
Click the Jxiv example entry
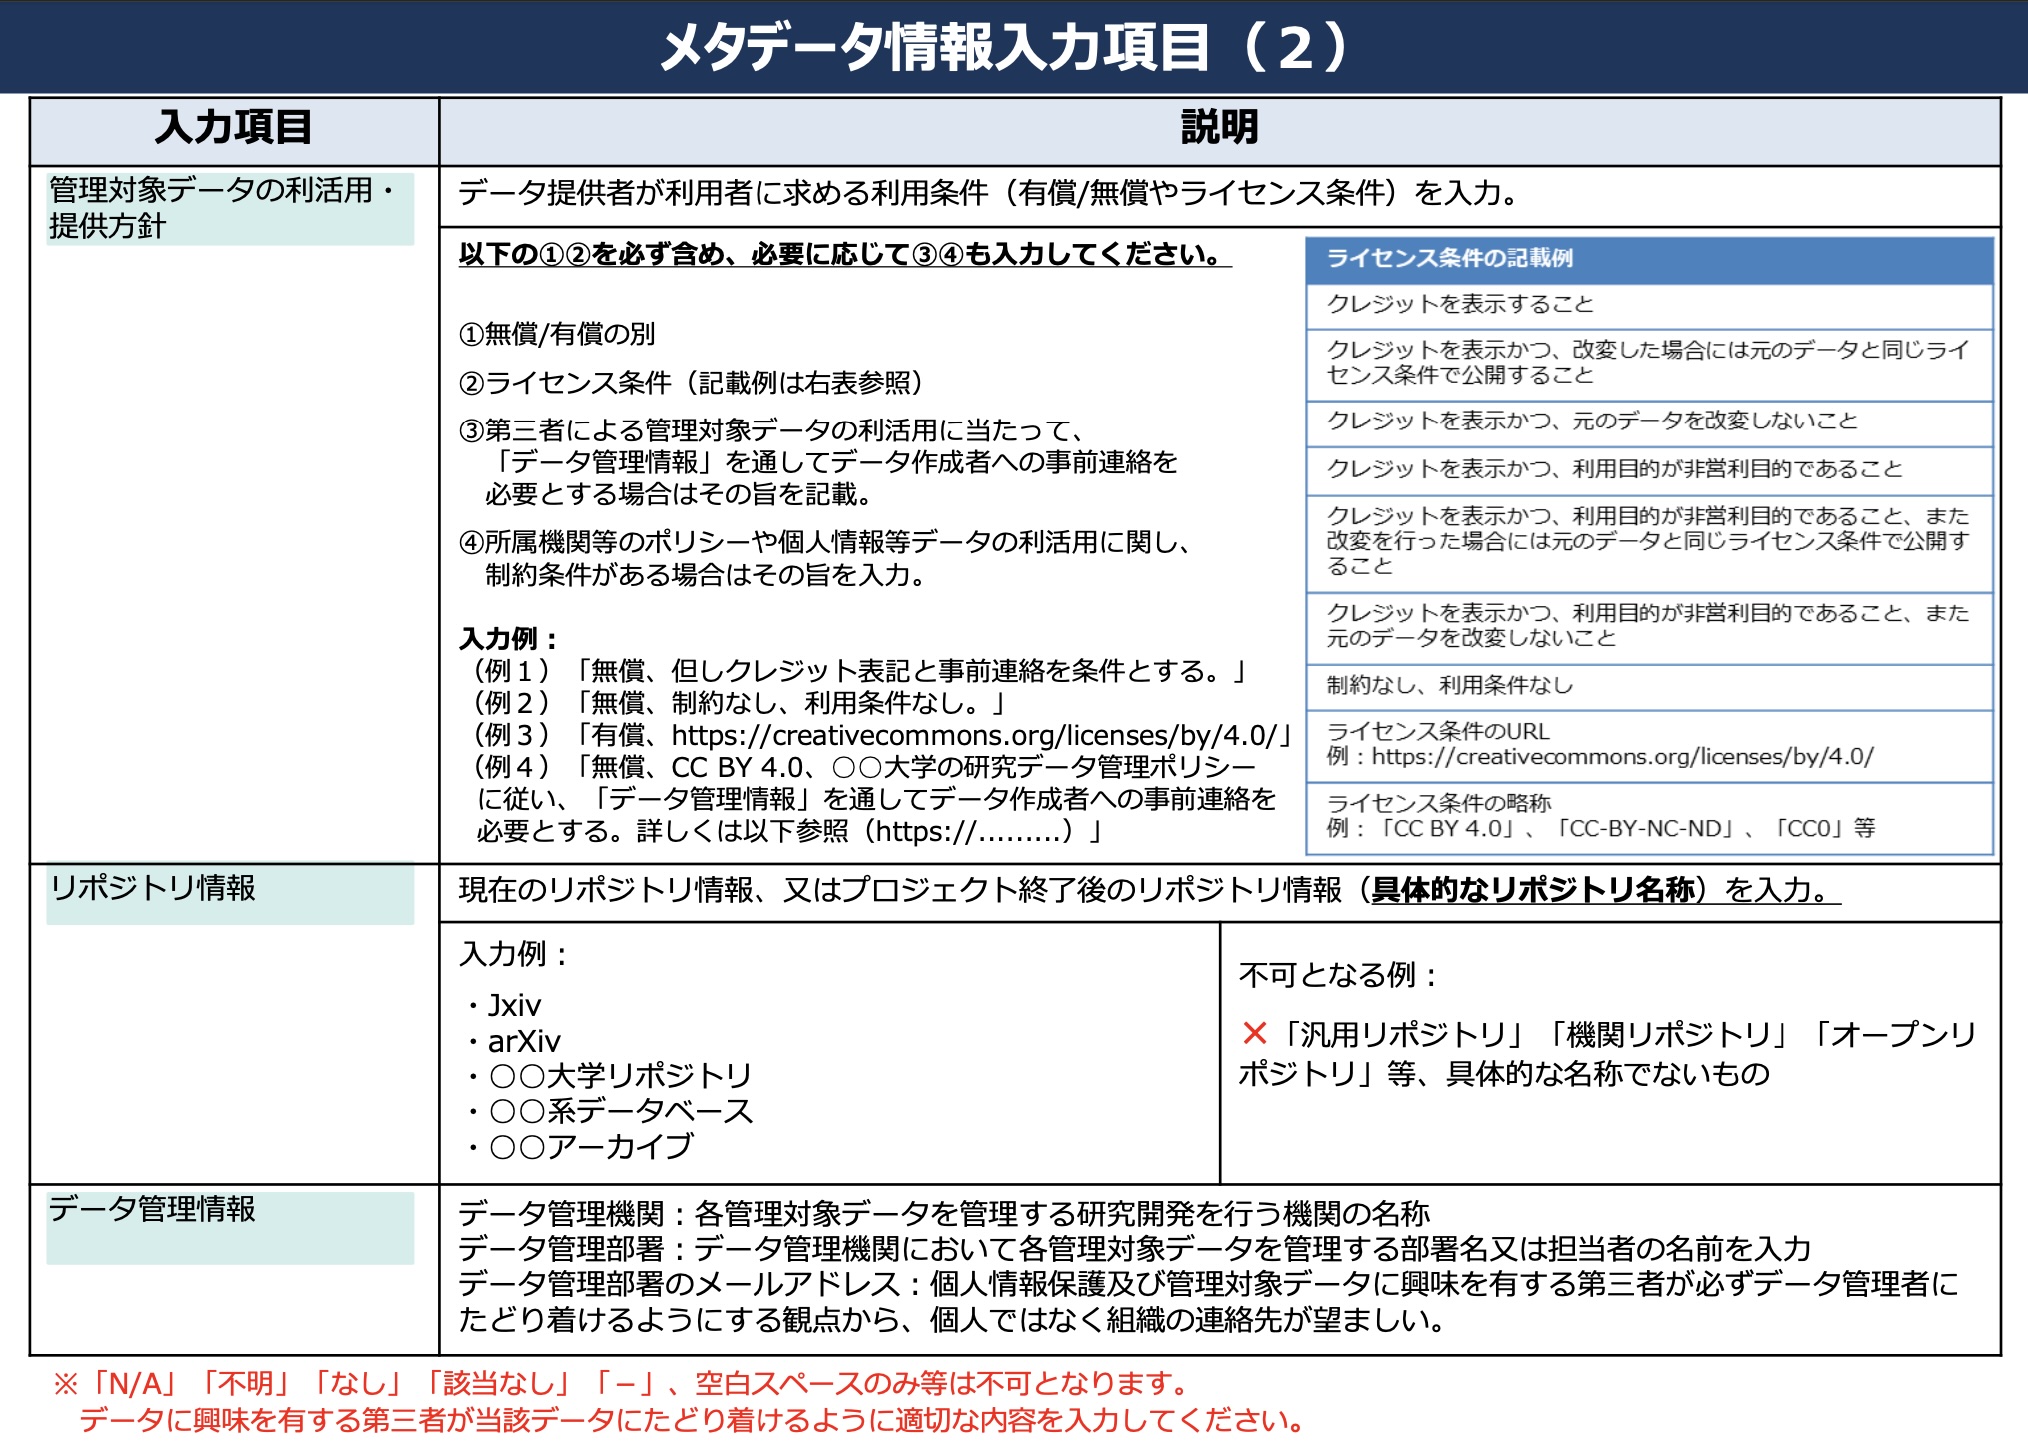(x=514, y=1005)
